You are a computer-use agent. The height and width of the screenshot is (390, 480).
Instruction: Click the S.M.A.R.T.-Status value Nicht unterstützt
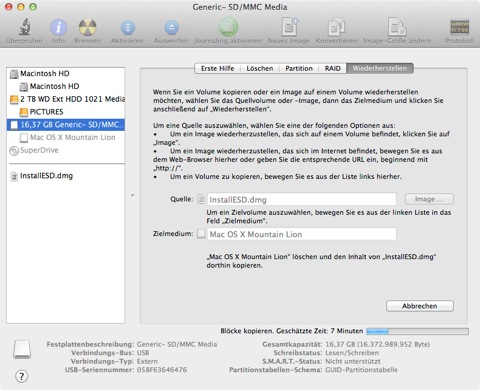point(353,361)
